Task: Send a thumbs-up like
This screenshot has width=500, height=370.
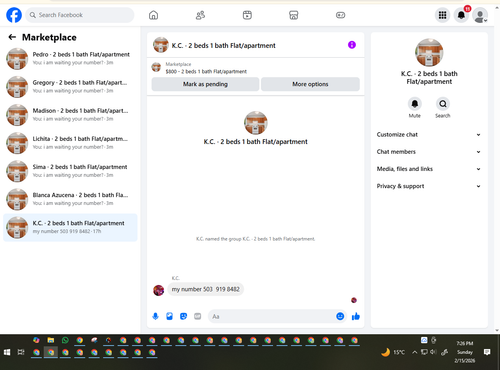Action: pos(356,316)
